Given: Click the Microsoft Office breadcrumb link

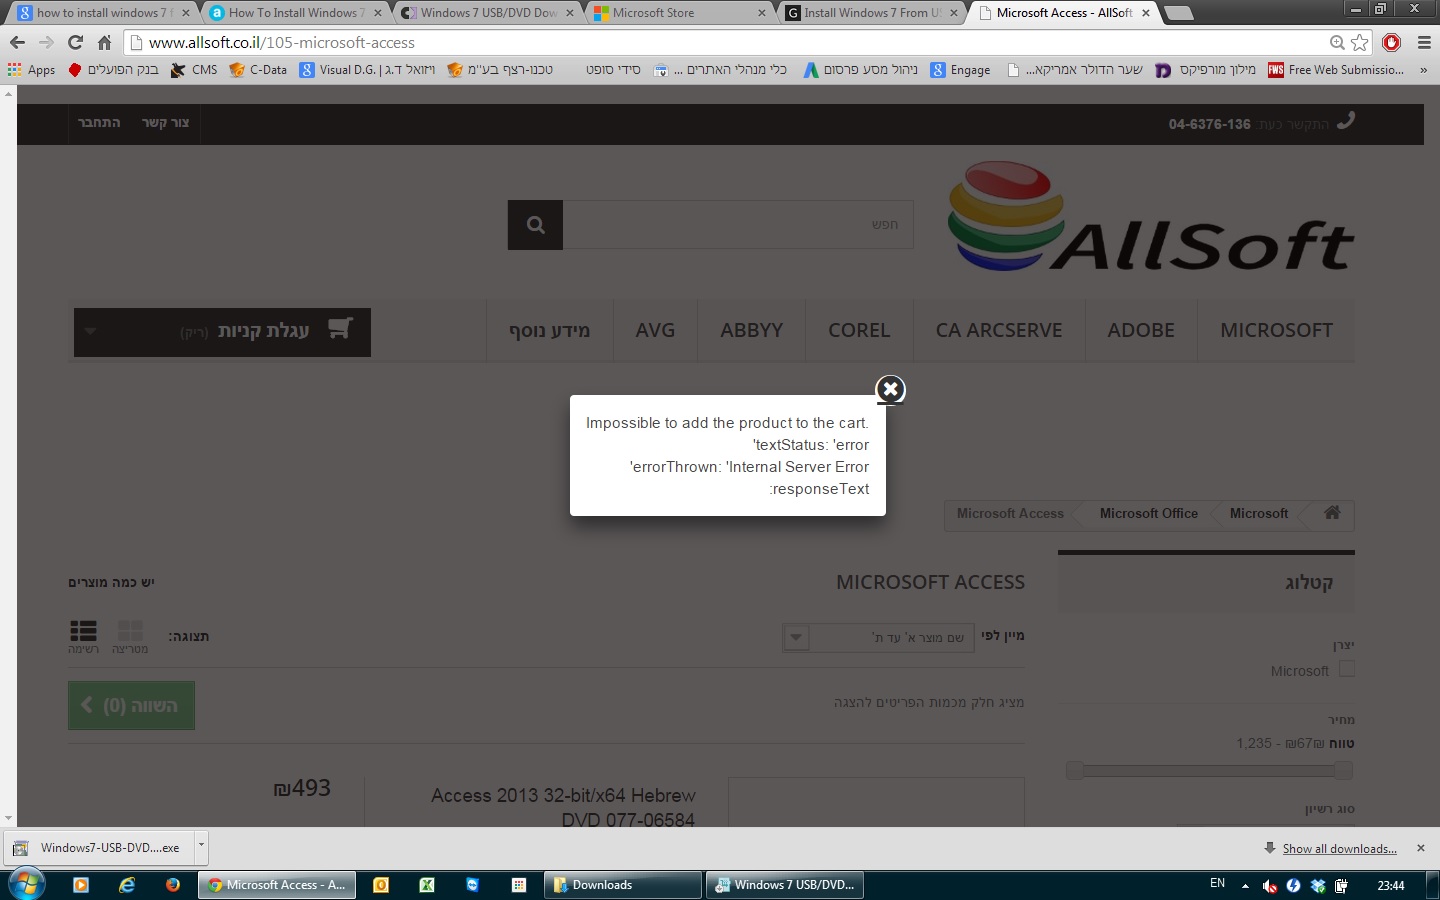Looking at the screenshot, I should click(1148, 513).
